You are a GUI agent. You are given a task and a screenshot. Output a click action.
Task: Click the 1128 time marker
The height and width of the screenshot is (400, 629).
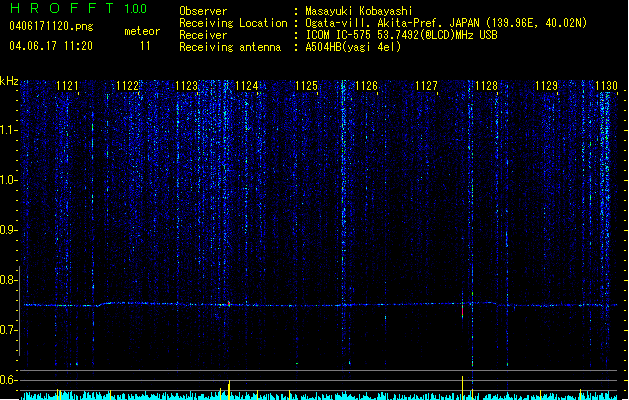click(486, 86)
